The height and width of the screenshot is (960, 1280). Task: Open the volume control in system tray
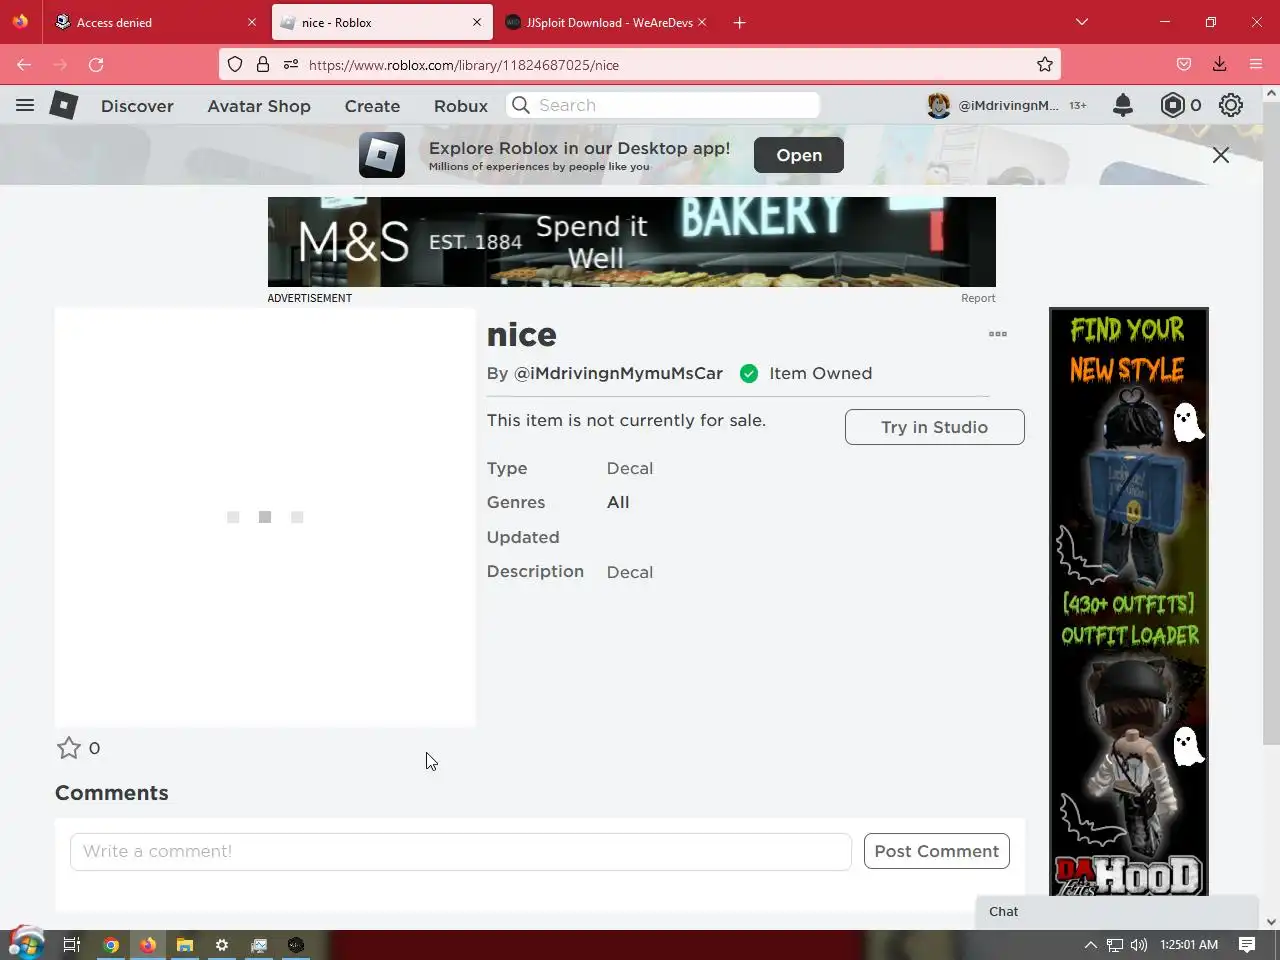pyautogui.click(x=1139, y=944)
